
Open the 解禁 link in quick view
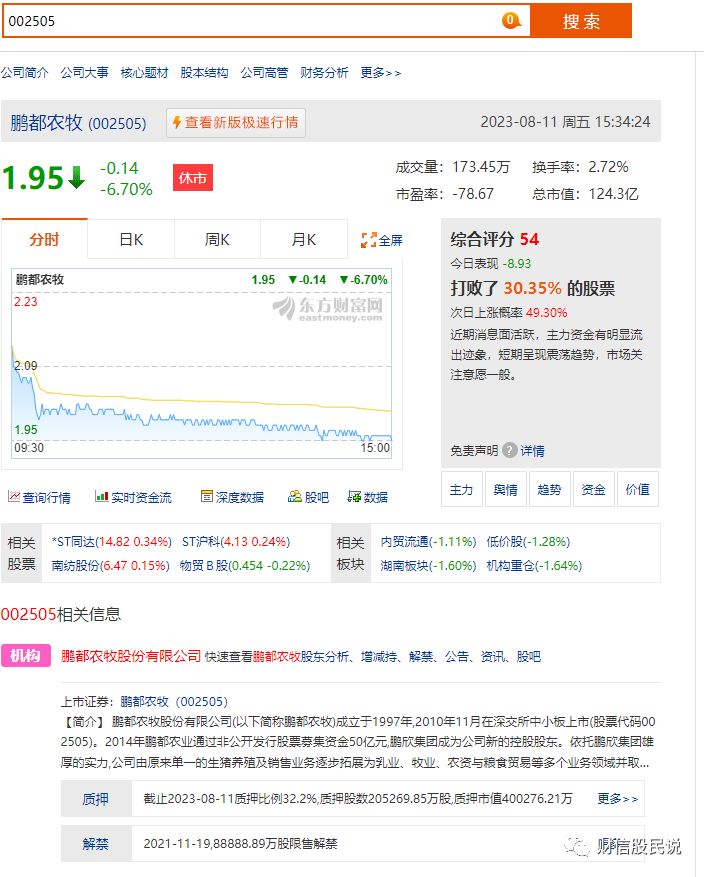click(x=421, y=657)
